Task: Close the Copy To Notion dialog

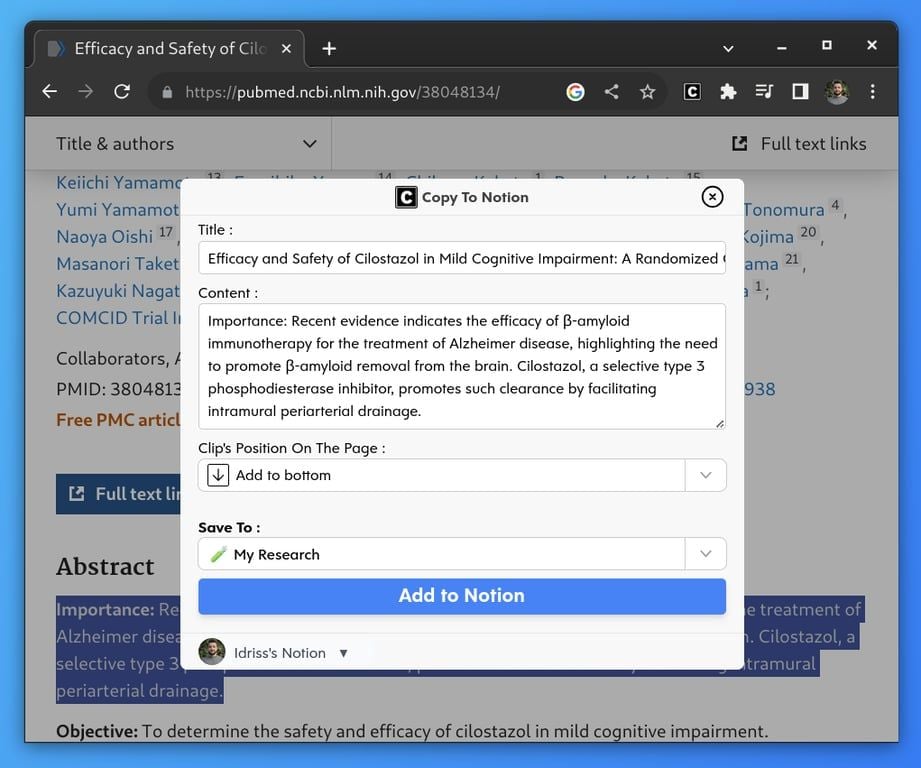Action: click(x=712, y=197)
